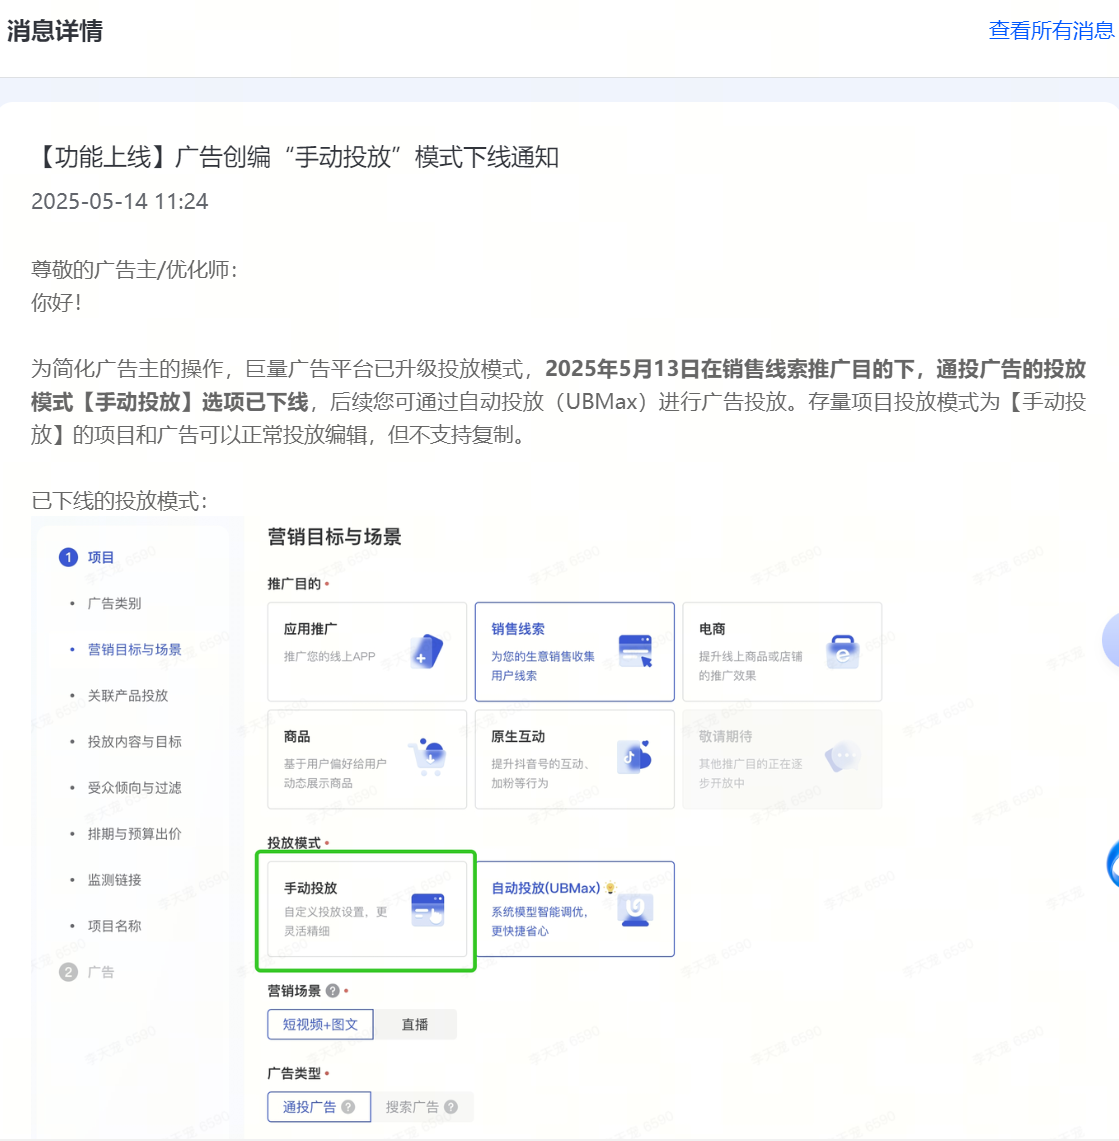Click the 商品 shopping cart icon

point(428,758)
